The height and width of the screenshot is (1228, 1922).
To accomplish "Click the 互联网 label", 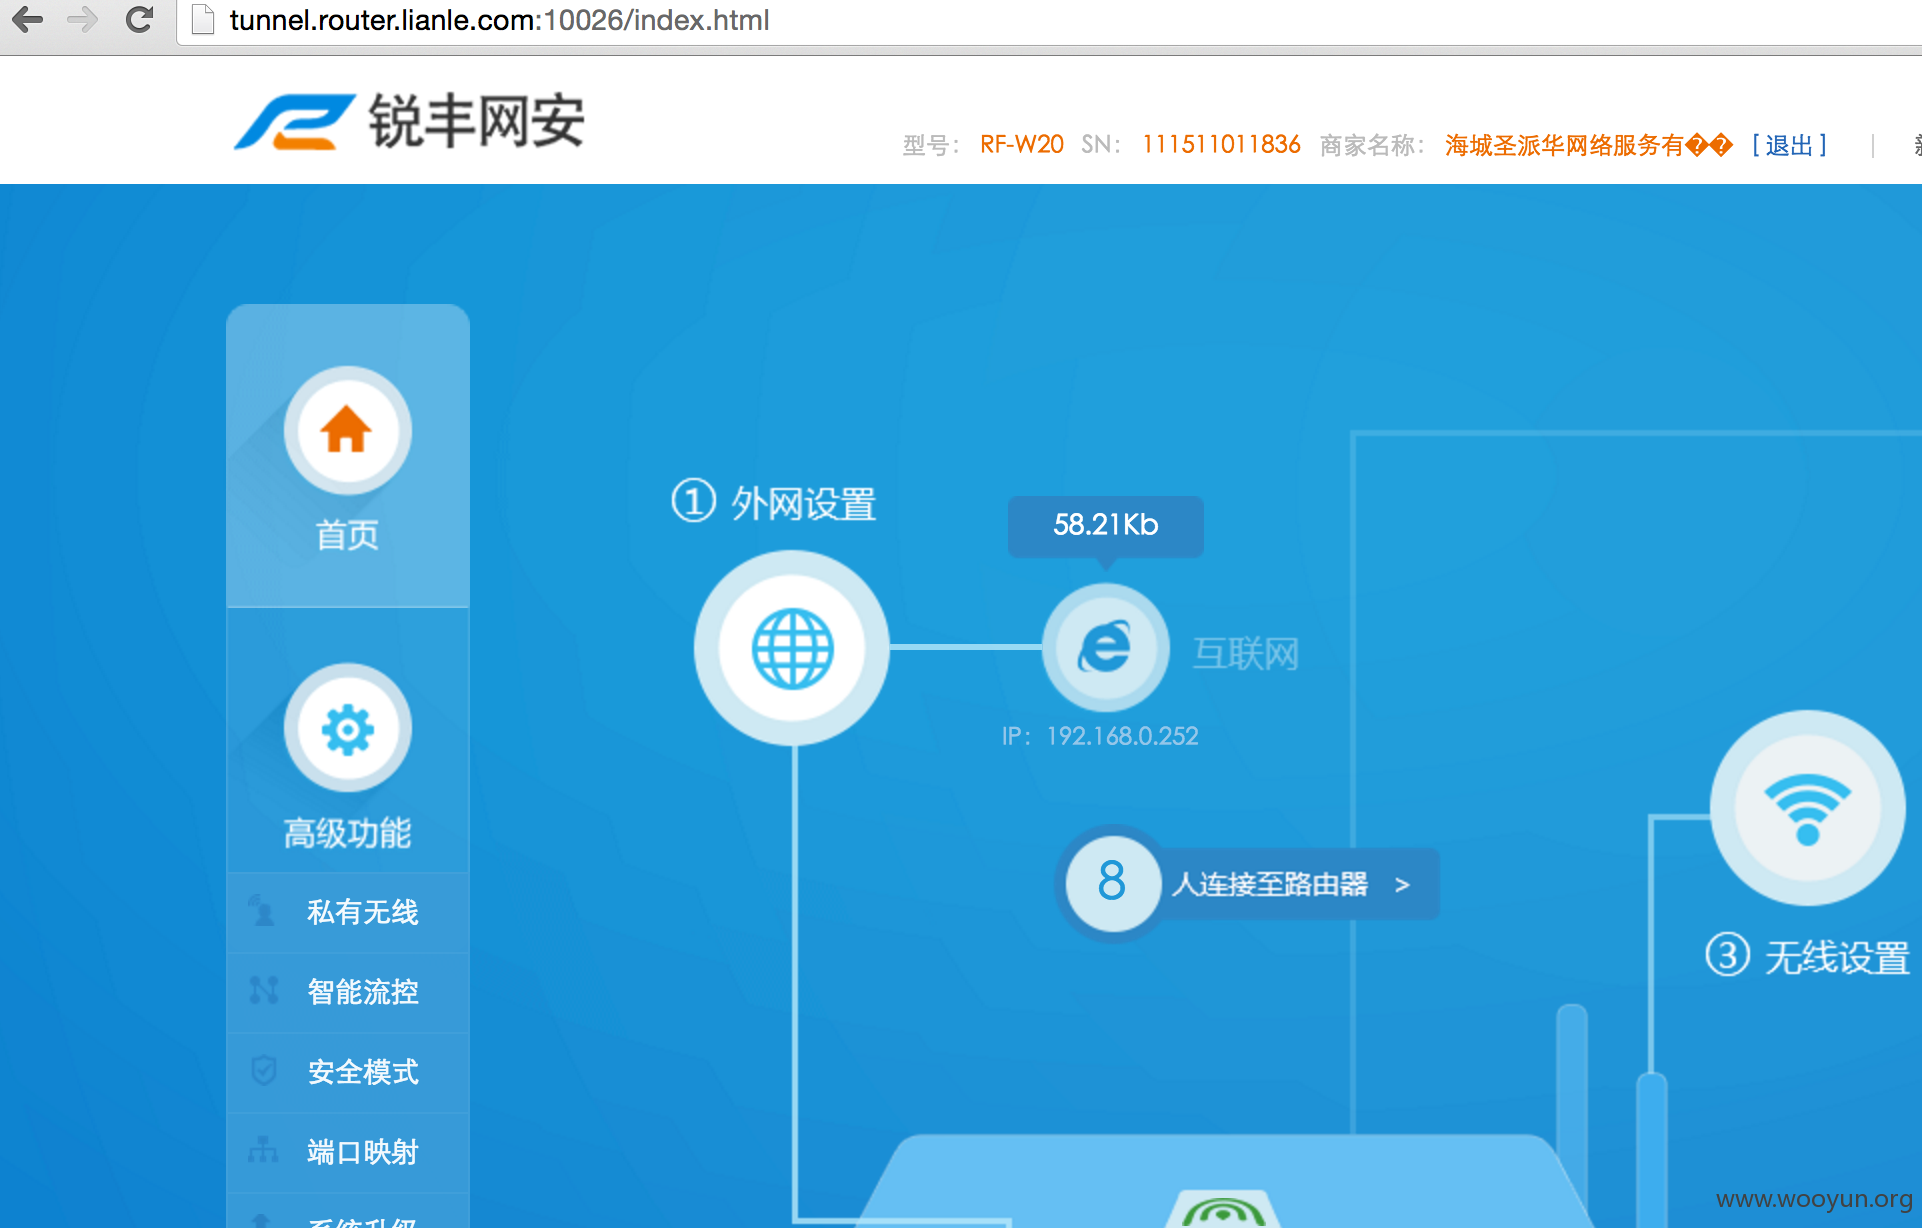I will click(1245, 654).
